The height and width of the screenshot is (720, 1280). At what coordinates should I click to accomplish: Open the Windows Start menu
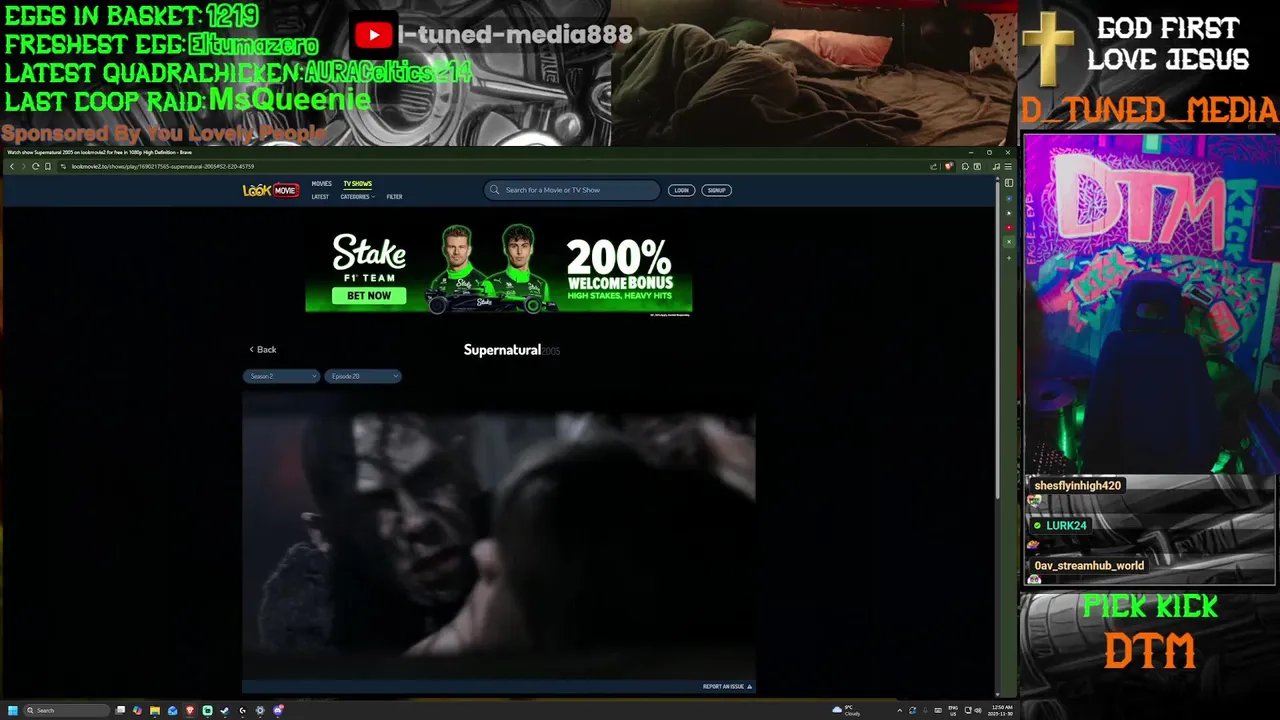click(13, 710)
